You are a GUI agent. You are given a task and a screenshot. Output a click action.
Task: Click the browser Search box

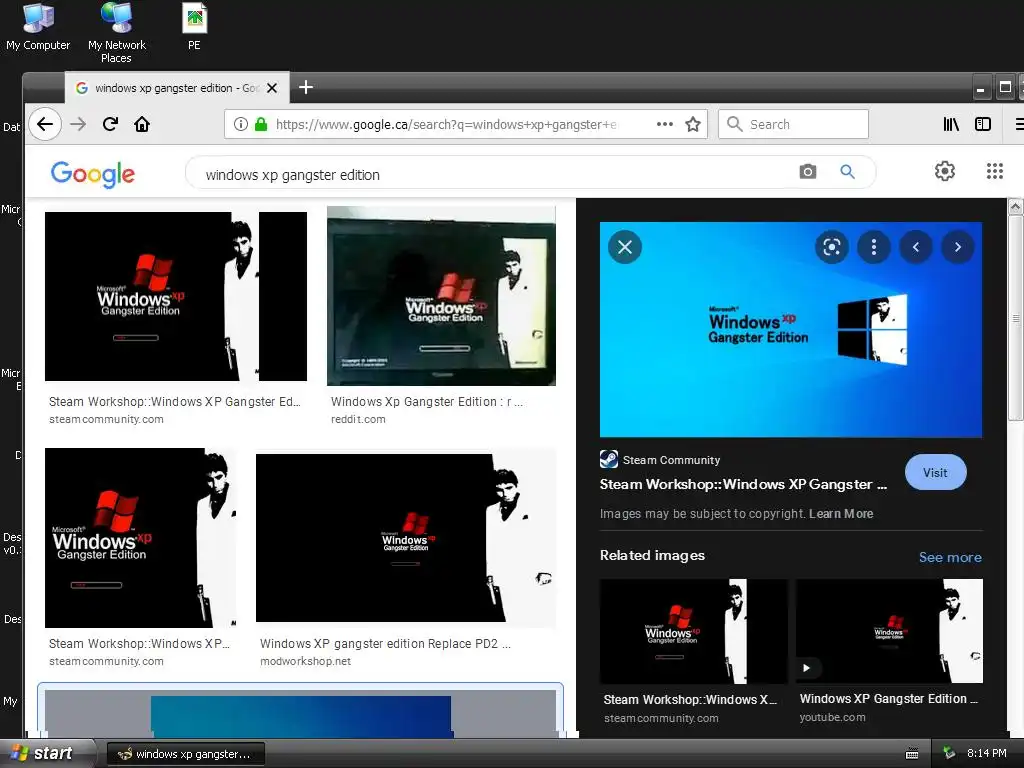(x=793, y=124)
